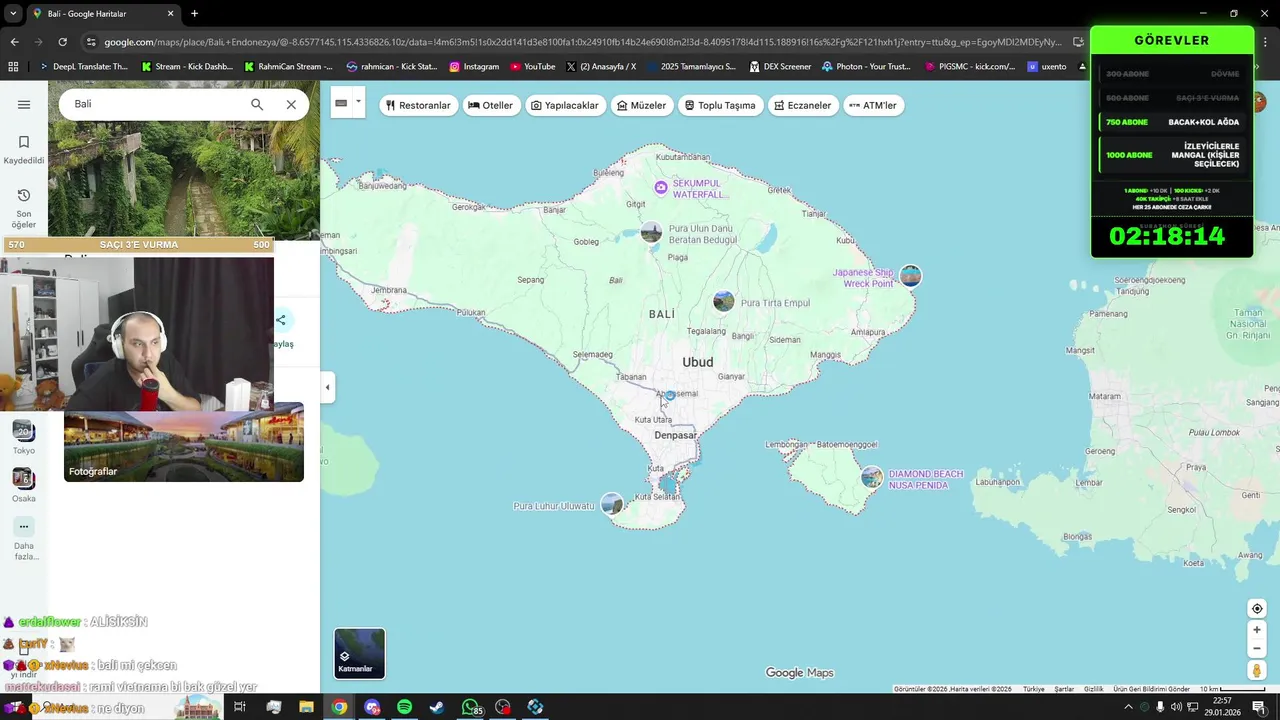Image resolution: width=1280 pixels, height=720 pixels.
Task: Activate the Street View pegman
Action: [1257, 670]
